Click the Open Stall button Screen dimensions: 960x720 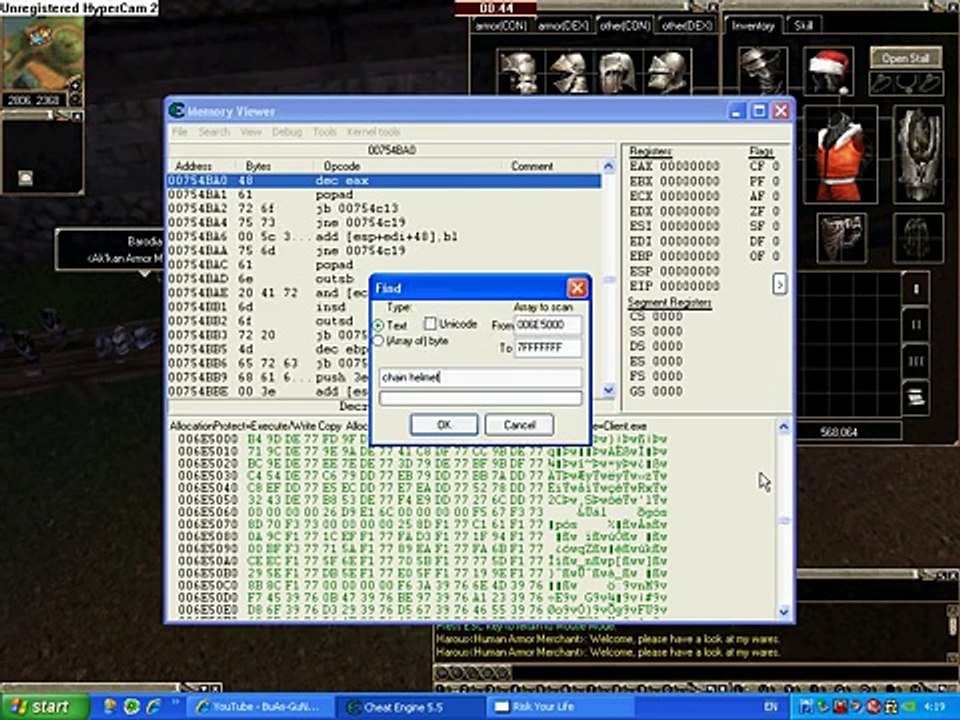click(x=906, y=58)
